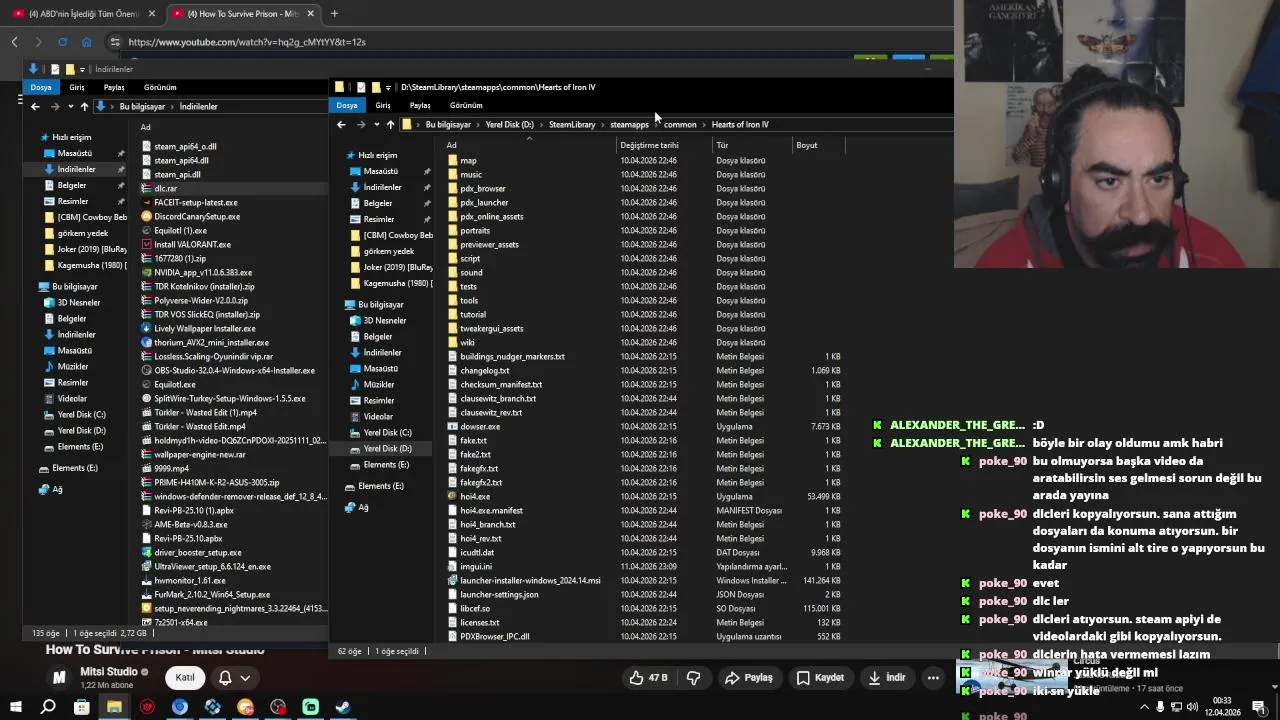
Task: Open Giriş ribbon tab in Hearts of Iron IV window
Action: (x=383, y=105)
